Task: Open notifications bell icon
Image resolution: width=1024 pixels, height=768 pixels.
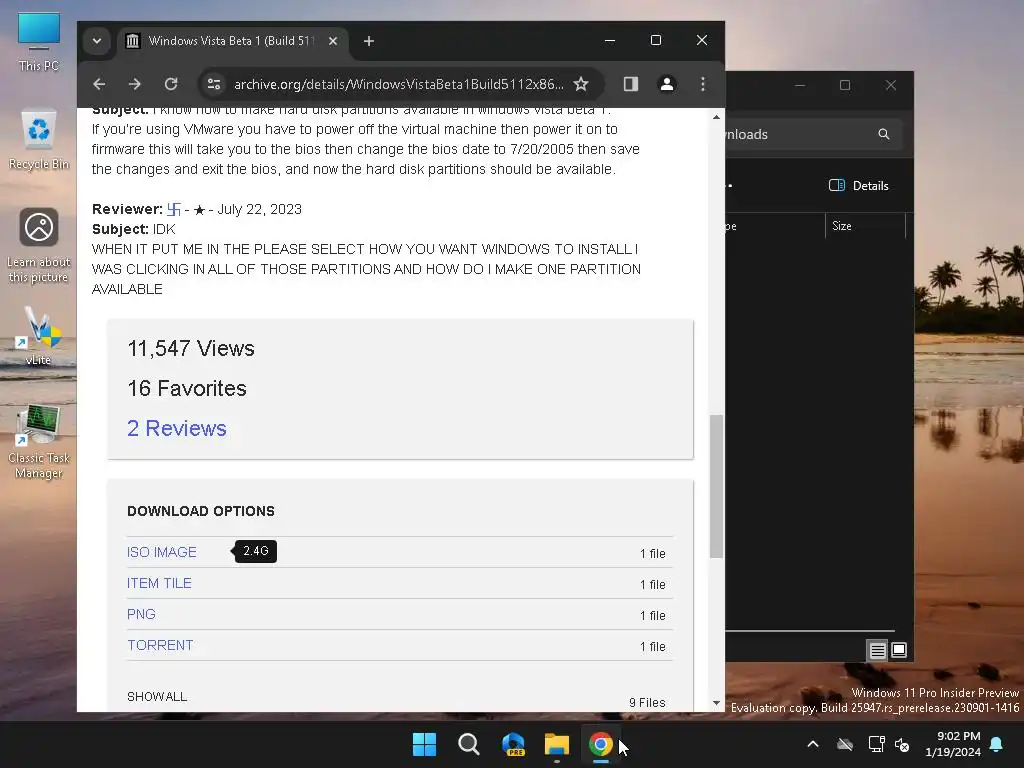Action: pos(997,744)
